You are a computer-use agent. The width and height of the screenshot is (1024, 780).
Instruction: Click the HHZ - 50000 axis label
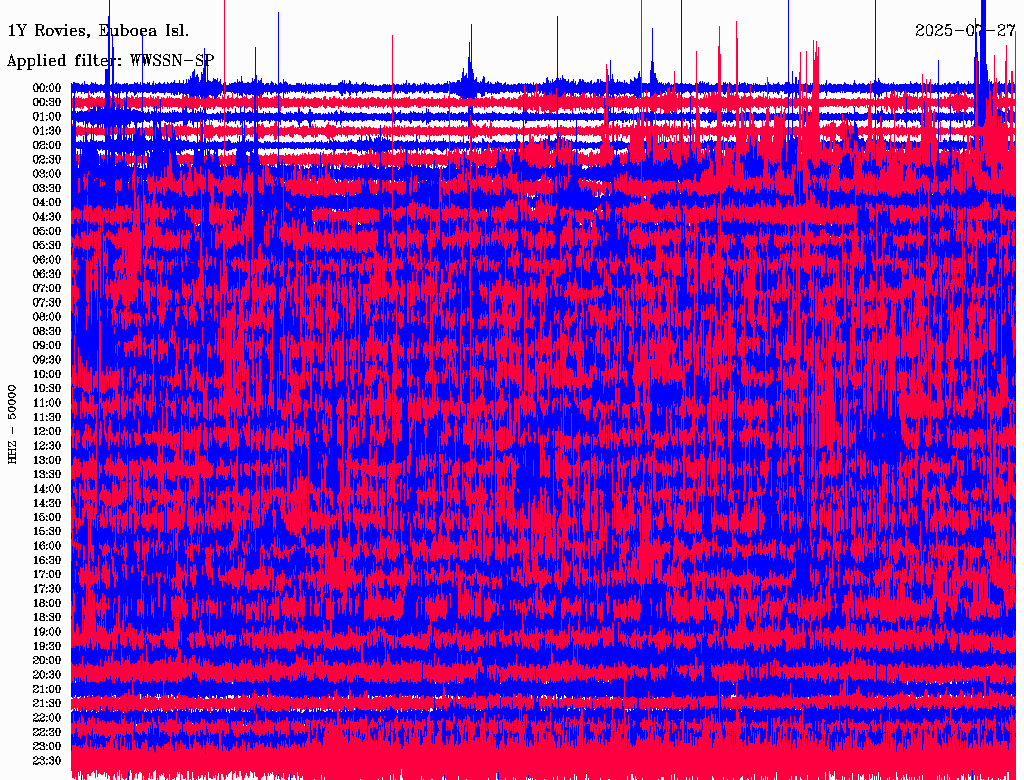coord(12,425)
